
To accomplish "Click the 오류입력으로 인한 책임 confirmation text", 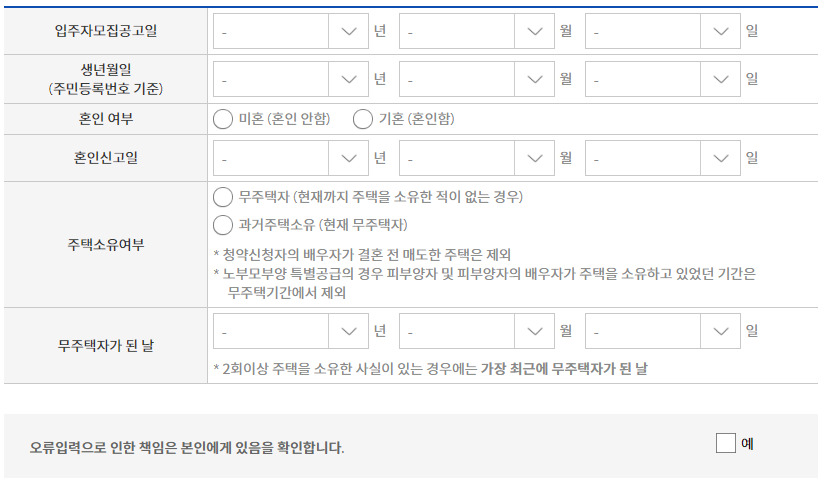I will (187, 448).
